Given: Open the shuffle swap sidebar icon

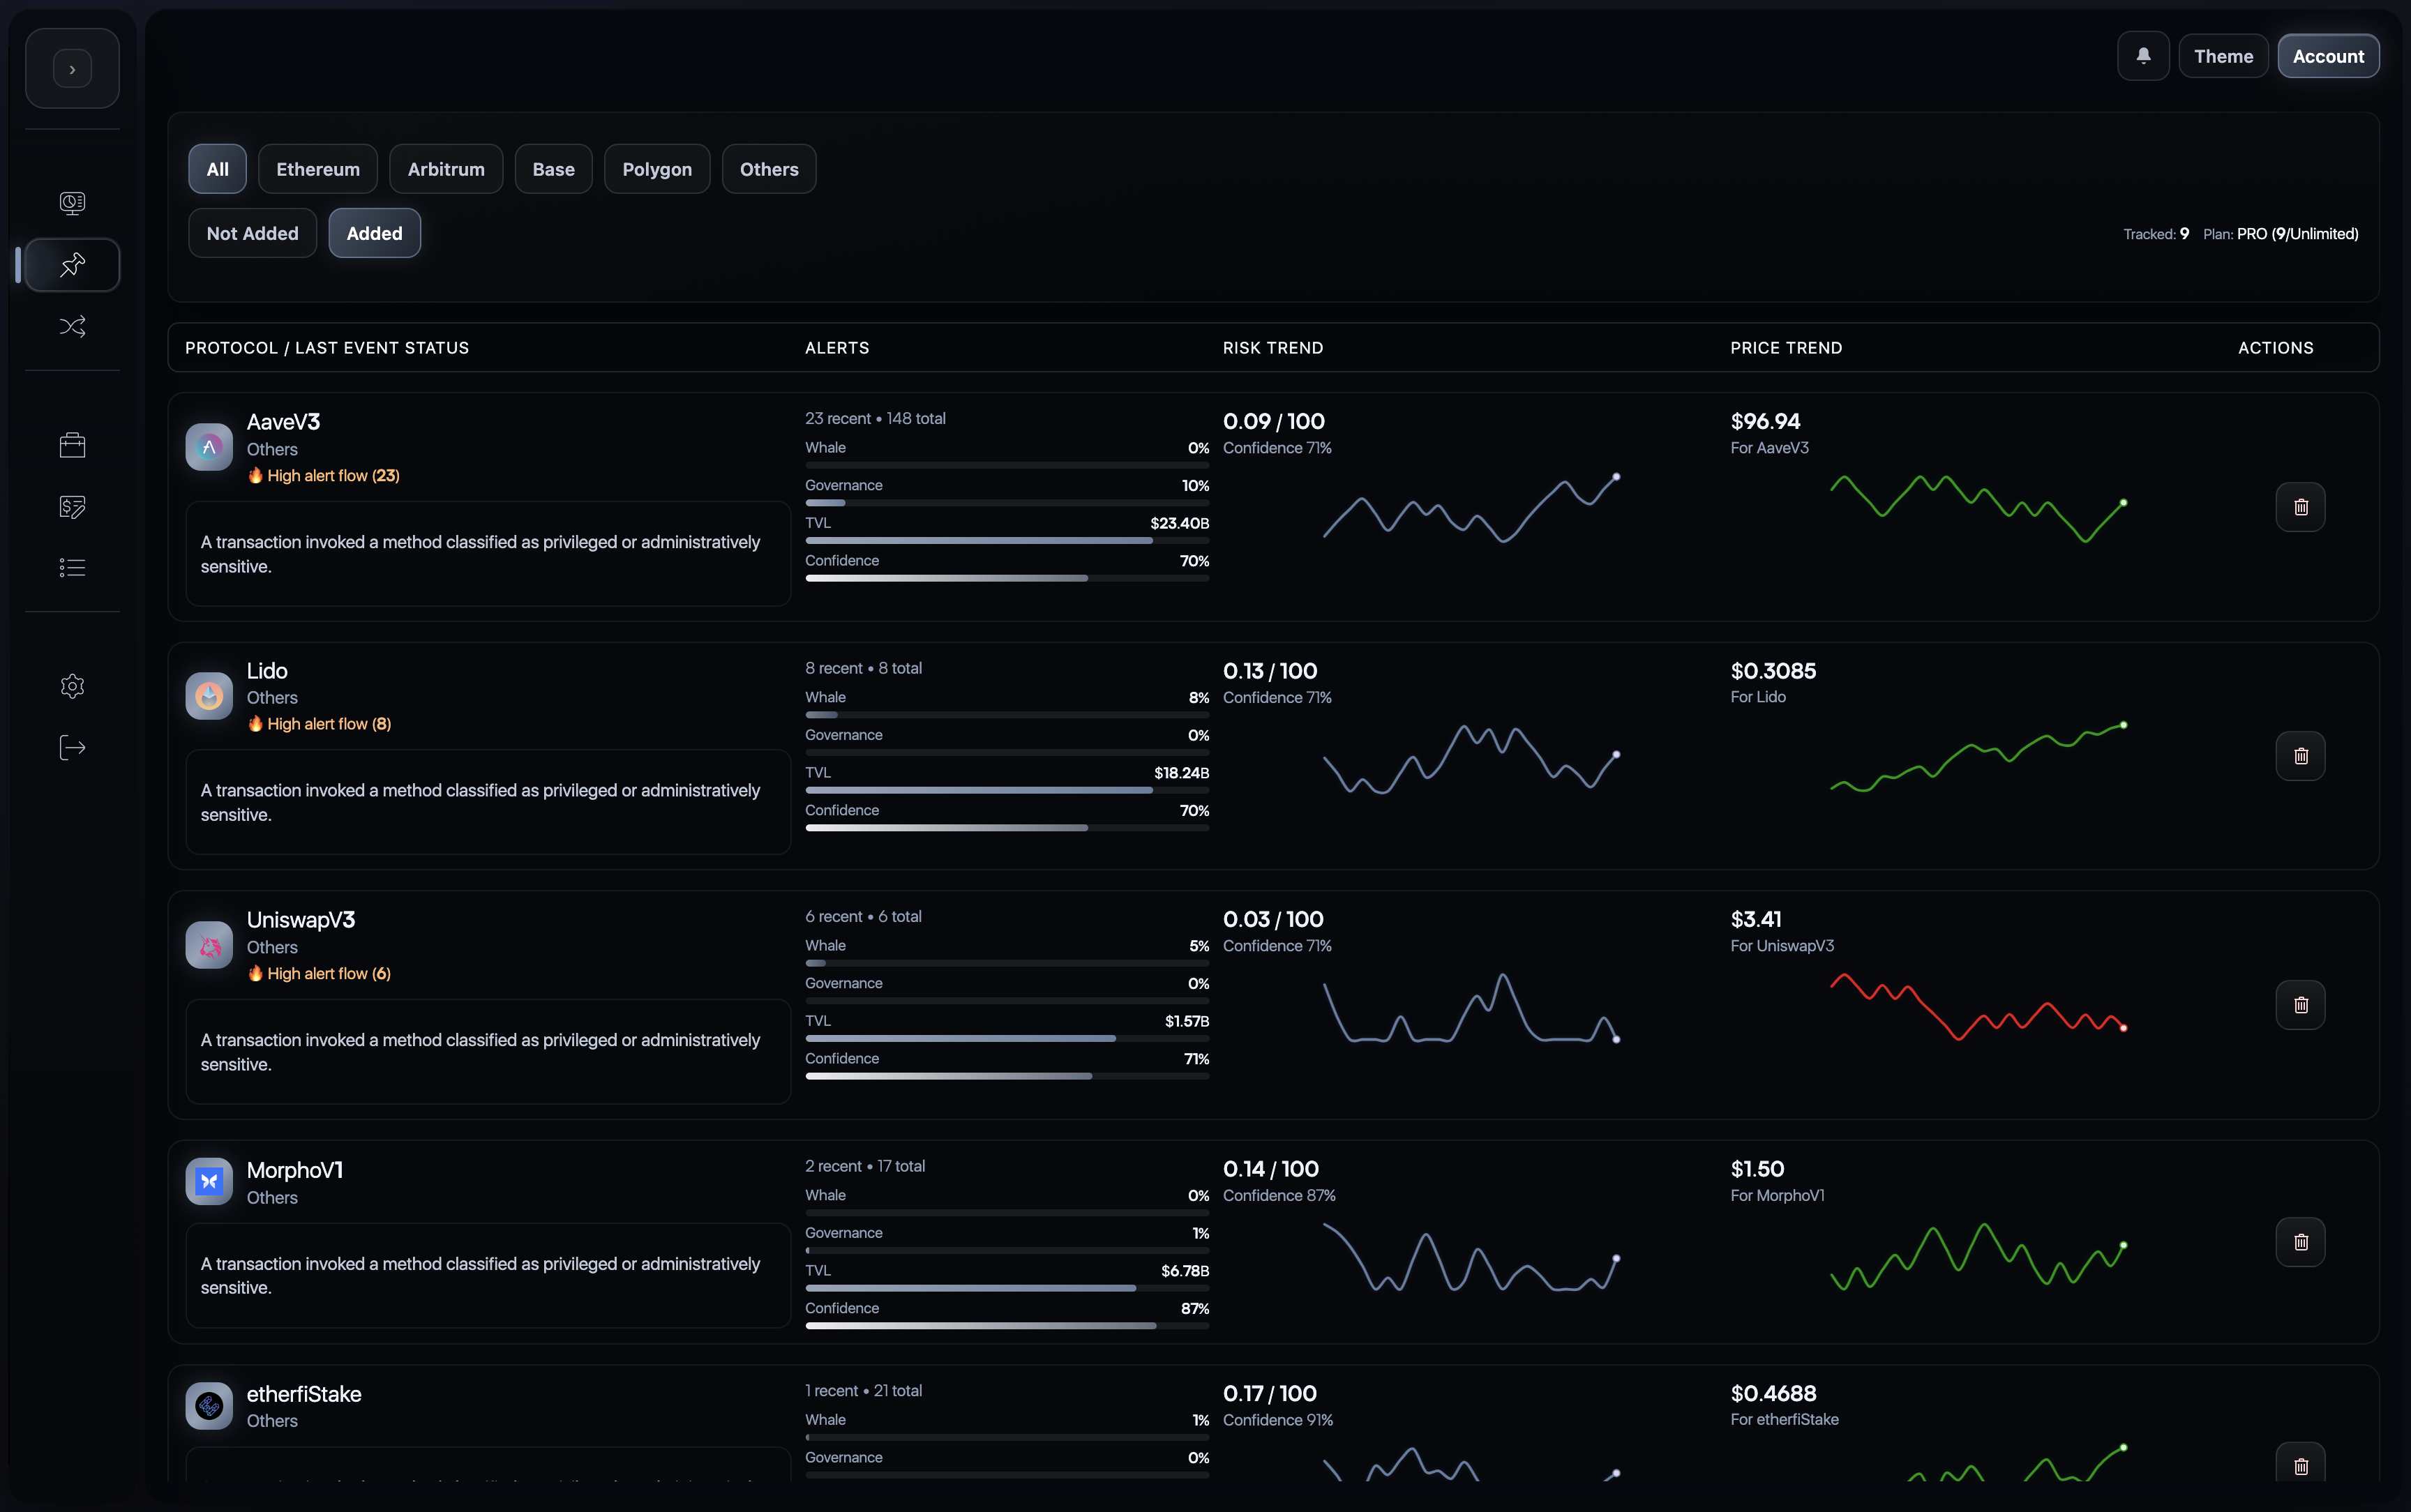Looking at the screenshot, I should 72,326.
